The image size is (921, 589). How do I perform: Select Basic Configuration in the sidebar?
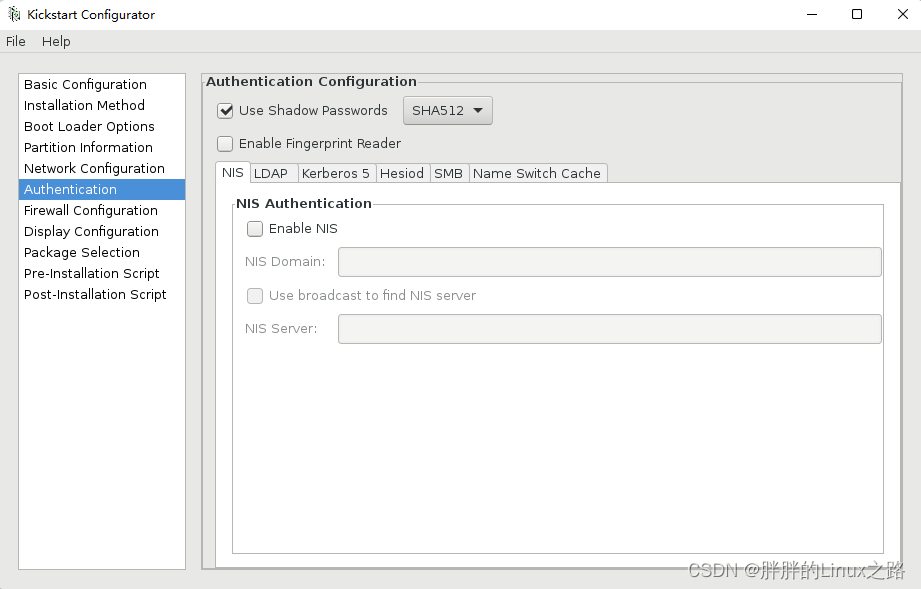(x=85, y=85)
